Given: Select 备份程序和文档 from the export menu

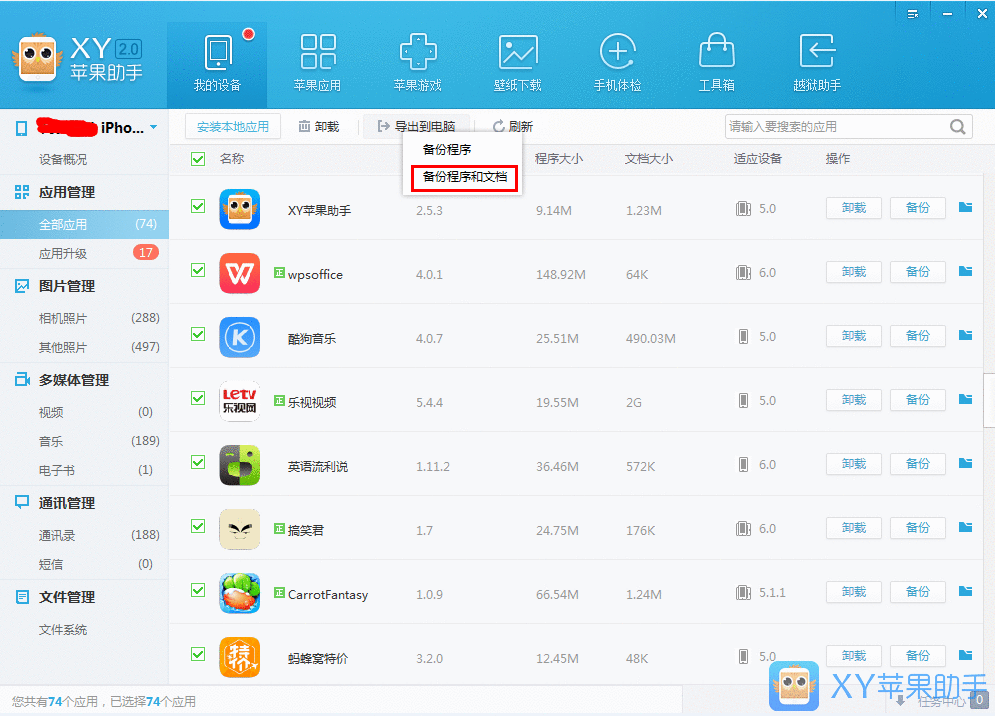Looking at the screenshot, I should click(463, 177).
